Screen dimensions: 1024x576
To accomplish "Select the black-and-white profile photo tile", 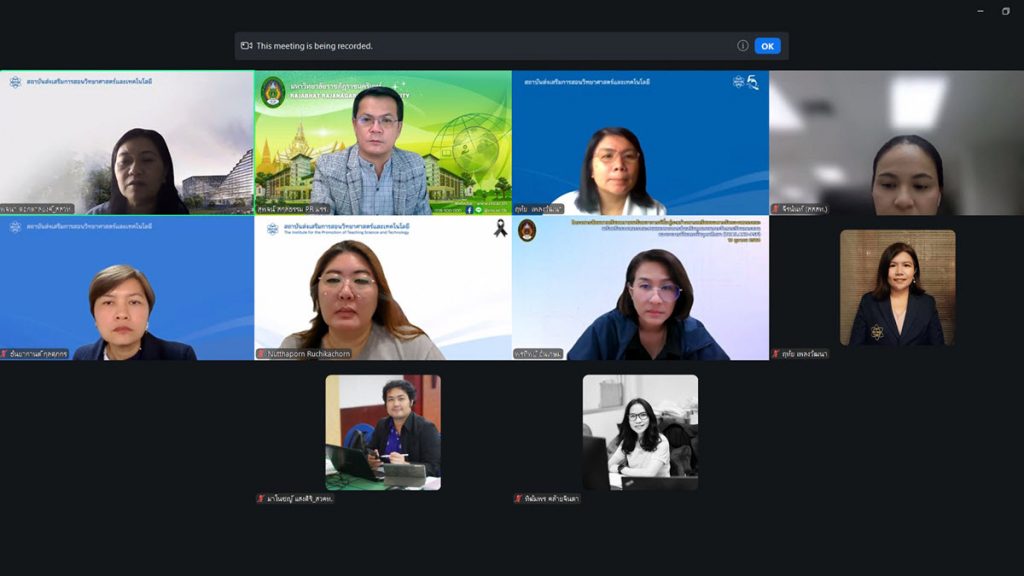I will [x=640, y=432].
